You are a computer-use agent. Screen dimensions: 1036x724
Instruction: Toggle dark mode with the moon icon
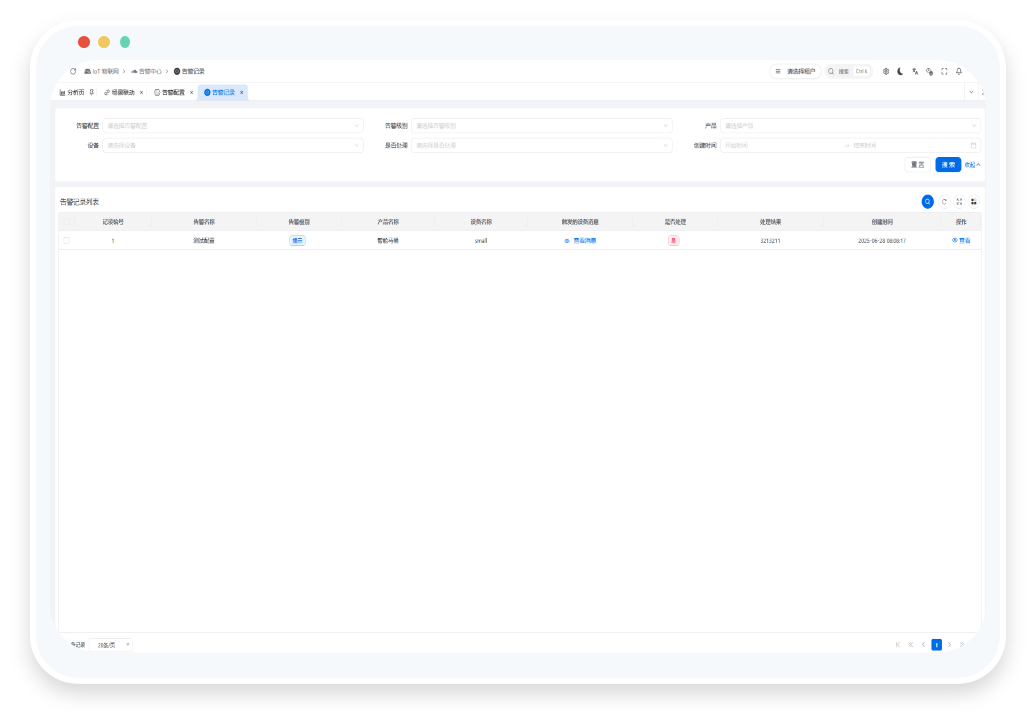[x=900, y=71]
